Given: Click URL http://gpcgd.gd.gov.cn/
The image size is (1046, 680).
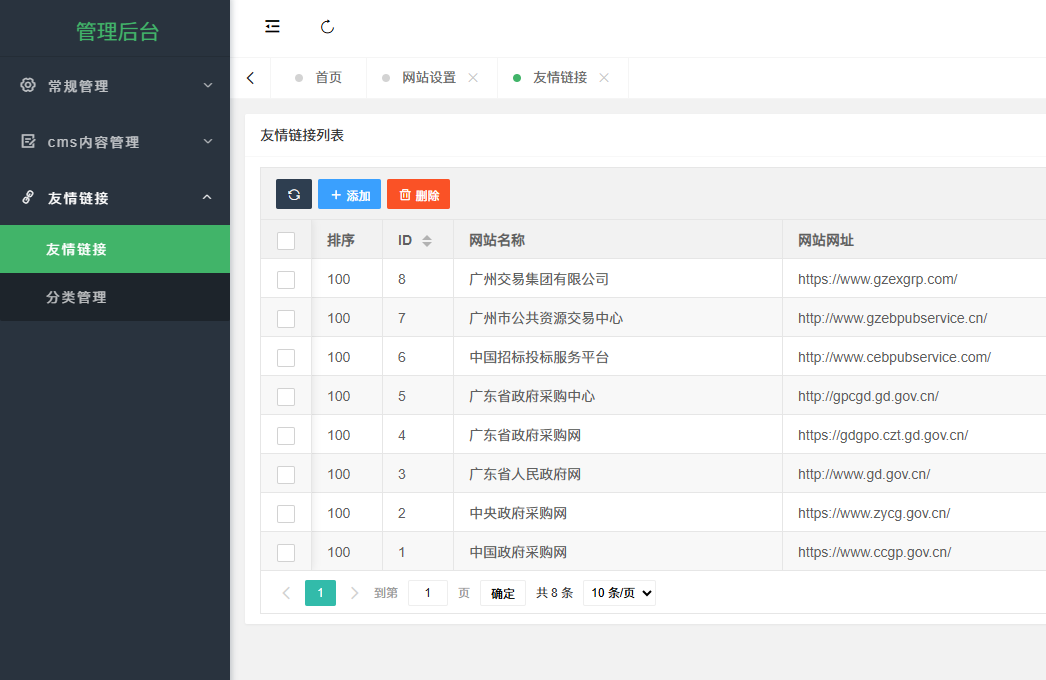Looking at the screenshot, I should (x=869, y=396).
